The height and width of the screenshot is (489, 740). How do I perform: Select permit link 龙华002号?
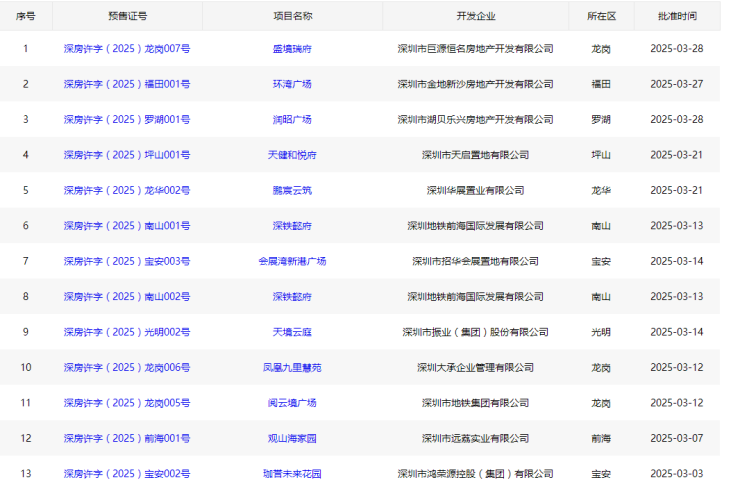pos(126,190)
